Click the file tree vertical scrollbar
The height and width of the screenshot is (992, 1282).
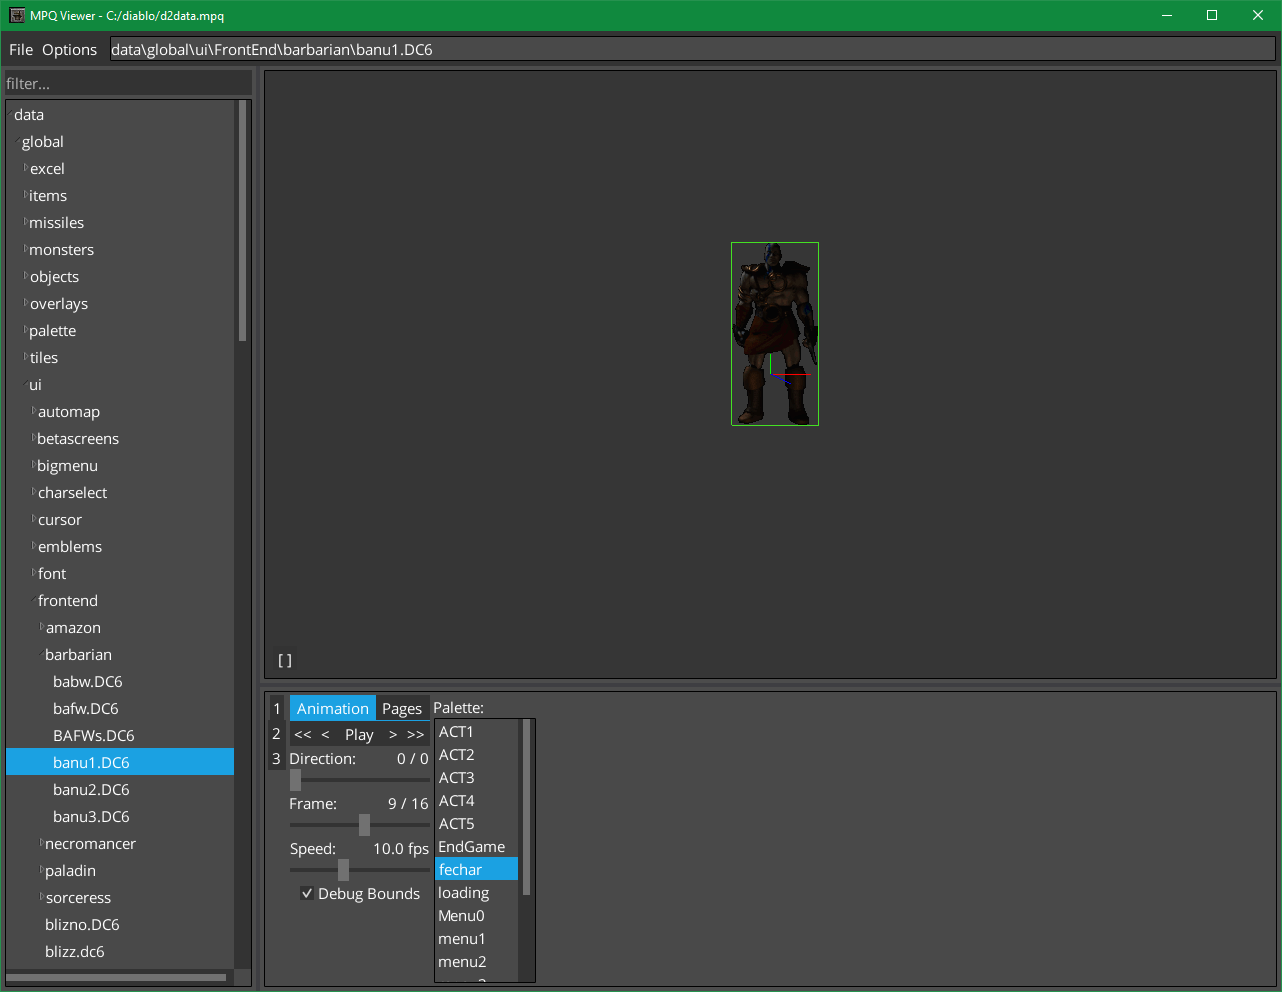pyautogui.click(x=242, y=221)
